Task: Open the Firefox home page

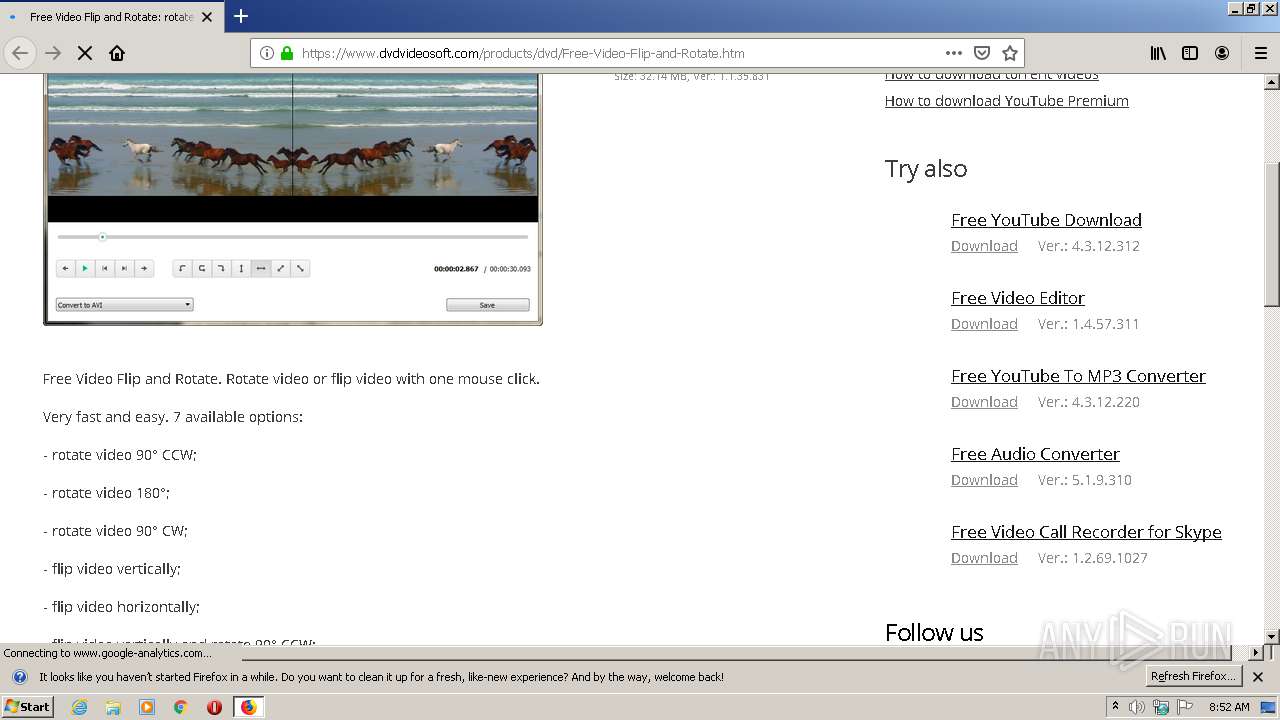Action: click(x=117, y=53)
